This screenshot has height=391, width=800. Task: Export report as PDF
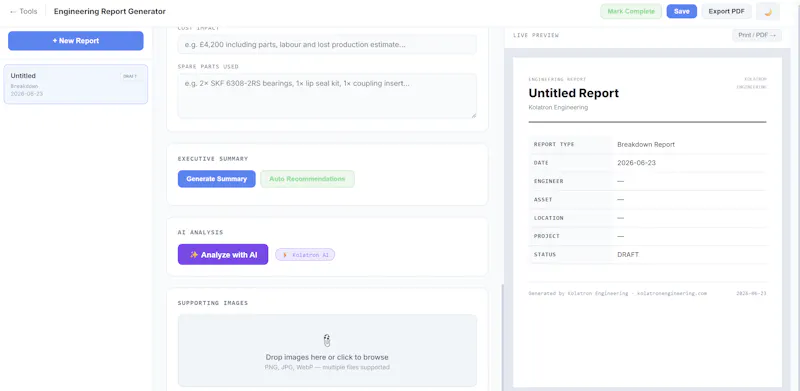pos(727,11)
